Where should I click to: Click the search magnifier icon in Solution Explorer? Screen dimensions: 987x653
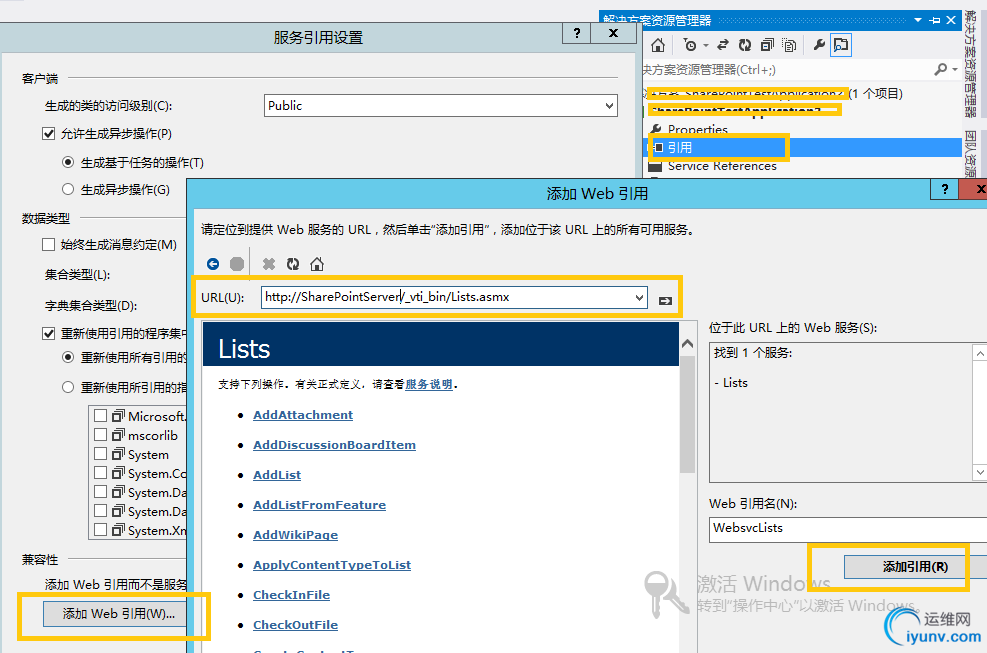[940, 69]
